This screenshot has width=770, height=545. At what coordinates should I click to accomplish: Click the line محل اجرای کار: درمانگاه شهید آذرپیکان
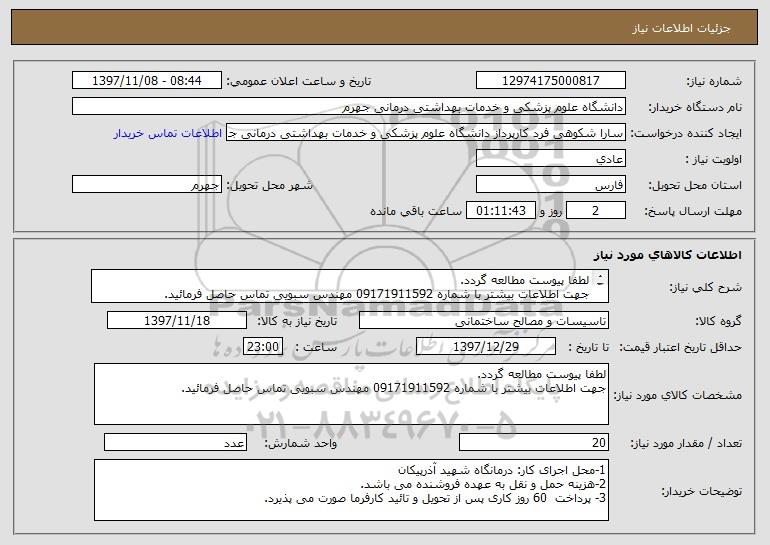[501, 470]
